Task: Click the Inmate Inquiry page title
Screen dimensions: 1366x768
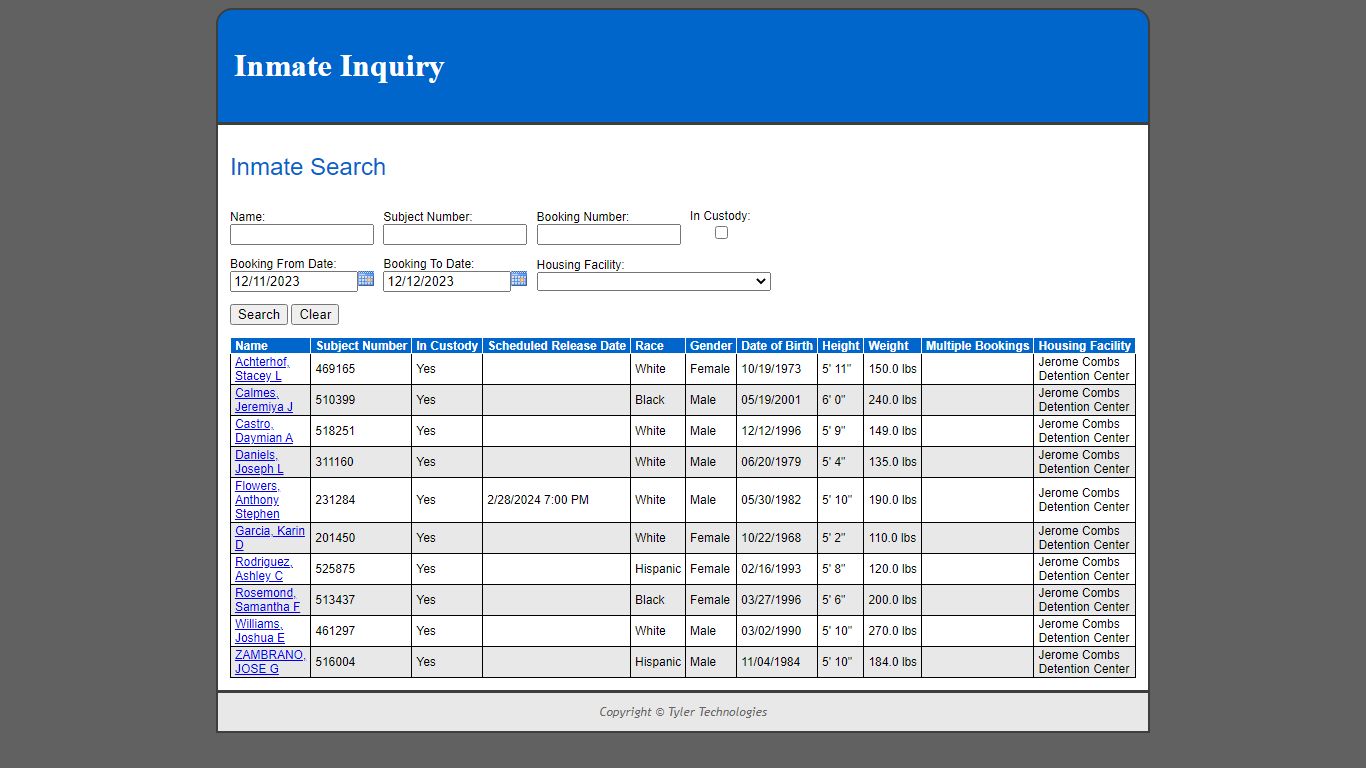Action: pos(339,66)
